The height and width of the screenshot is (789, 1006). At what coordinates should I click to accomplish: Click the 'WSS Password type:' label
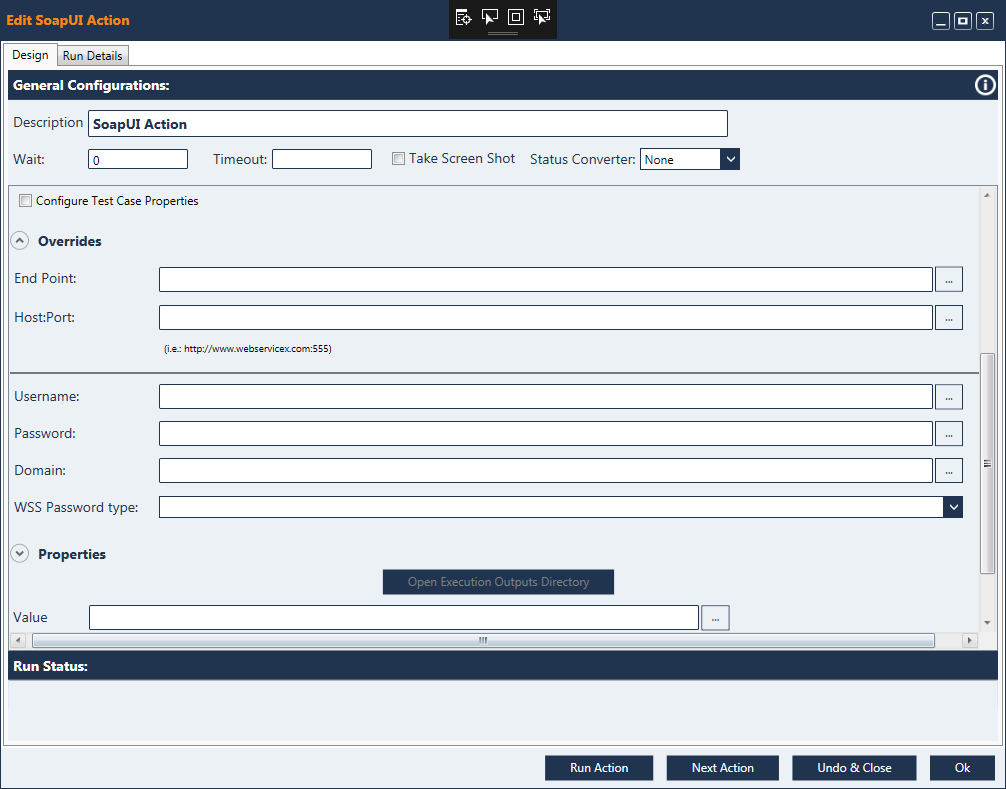(x=76, y=507)
